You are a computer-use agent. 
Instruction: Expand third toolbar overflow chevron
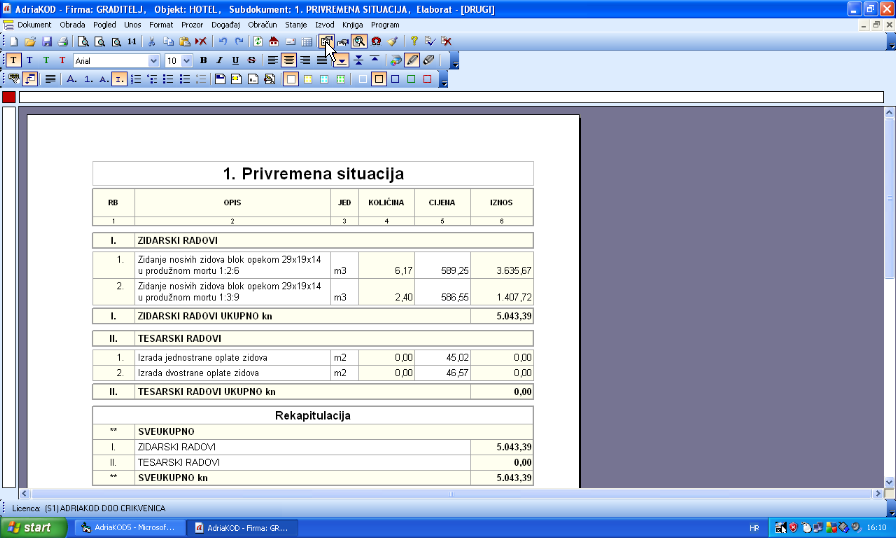click(x=443, y=79)
